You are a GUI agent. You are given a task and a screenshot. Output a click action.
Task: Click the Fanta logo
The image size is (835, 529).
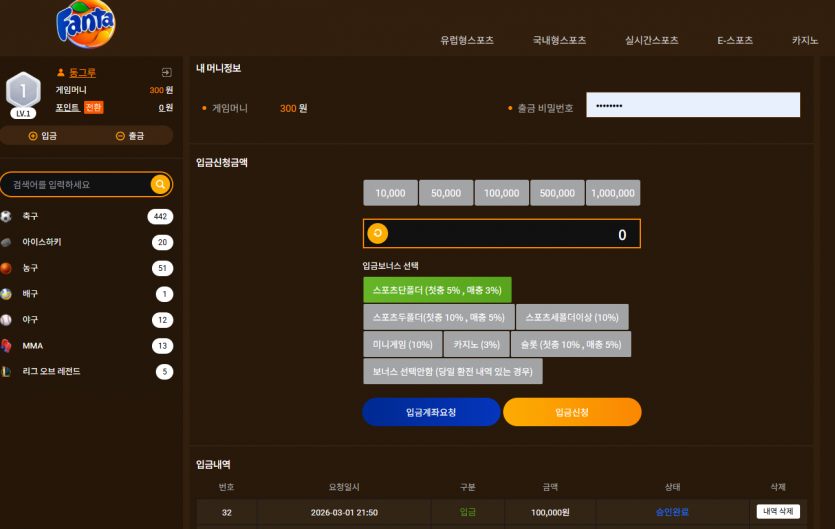point(85,24)
